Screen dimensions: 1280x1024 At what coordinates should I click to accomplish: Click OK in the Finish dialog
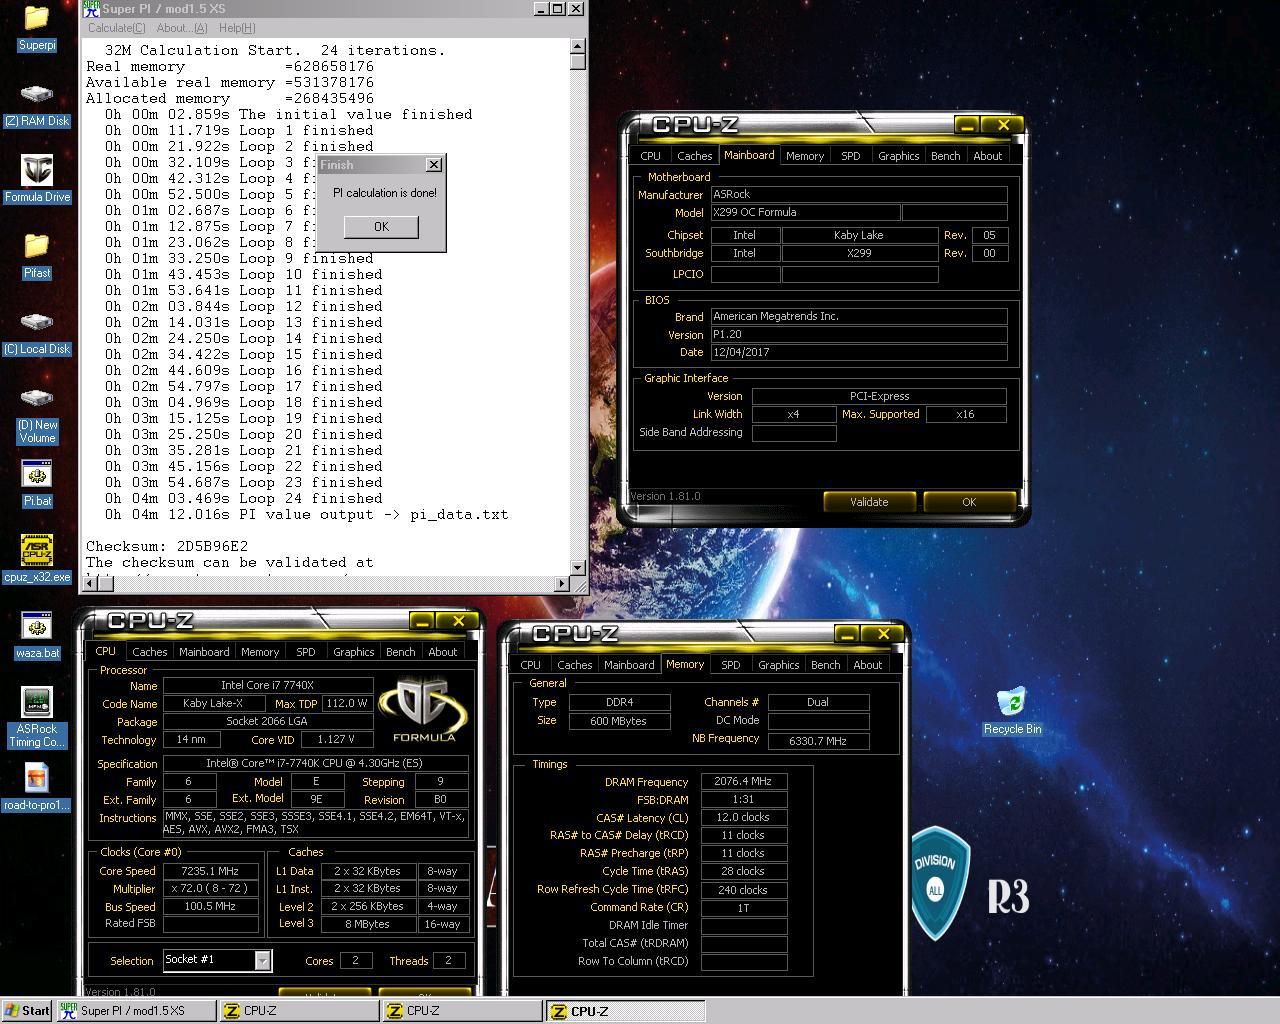pos(381,227)
